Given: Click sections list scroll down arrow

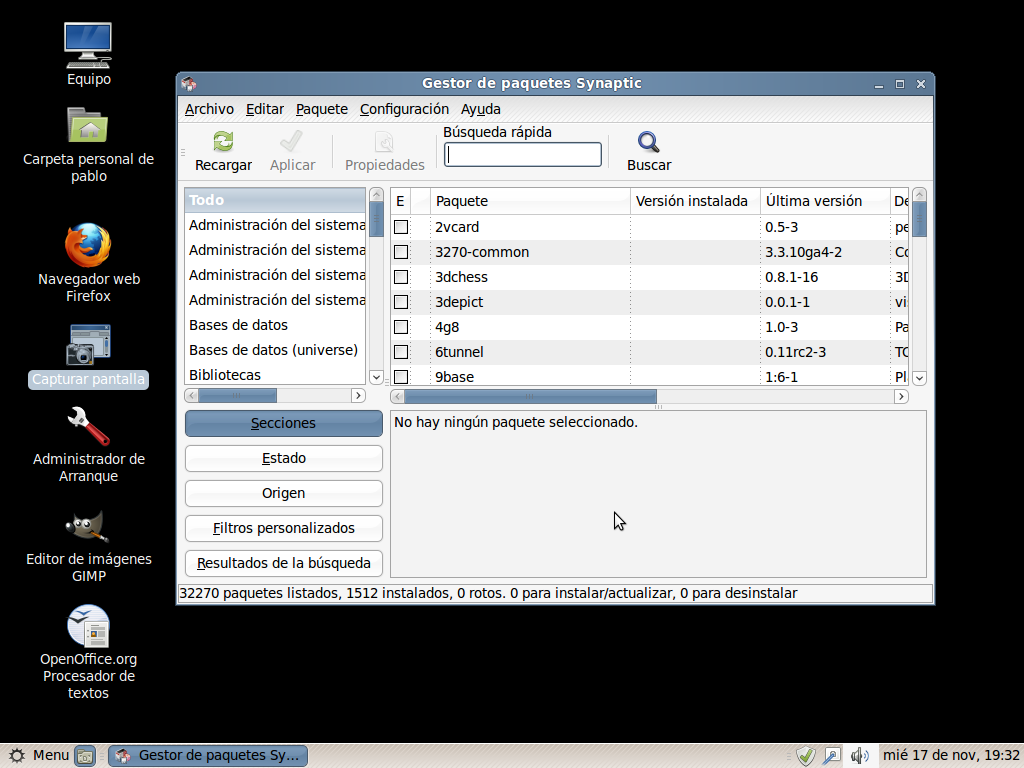Looking at the screenshot, I should [x=376, y=377].
